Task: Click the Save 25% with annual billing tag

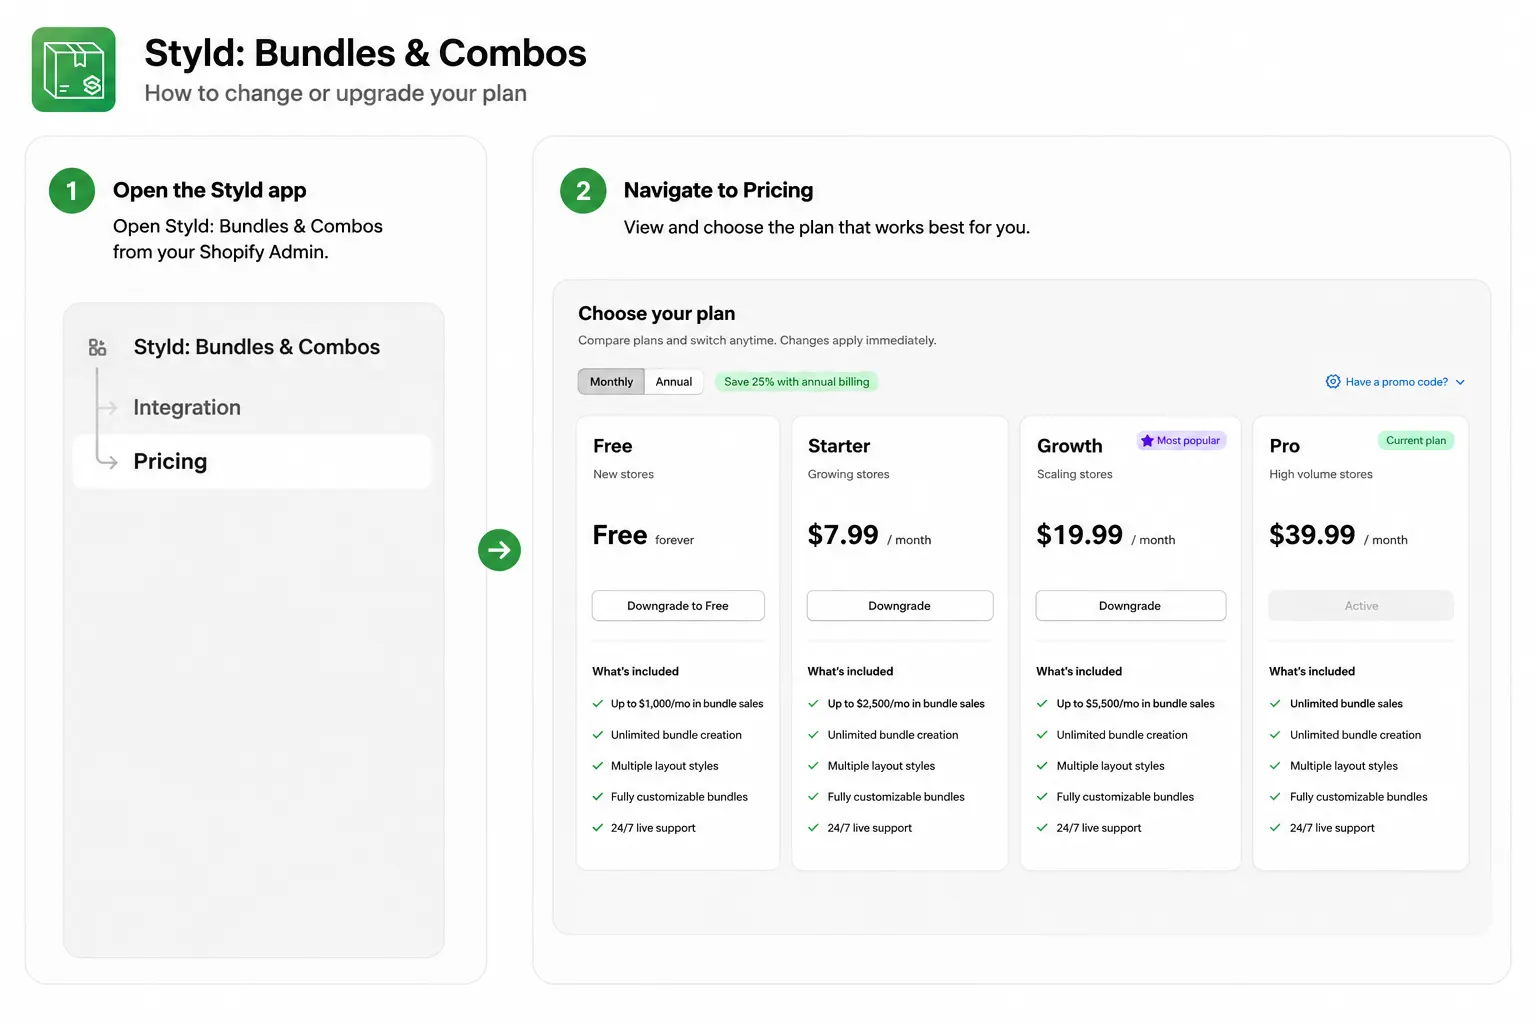Action: [797, 382]
